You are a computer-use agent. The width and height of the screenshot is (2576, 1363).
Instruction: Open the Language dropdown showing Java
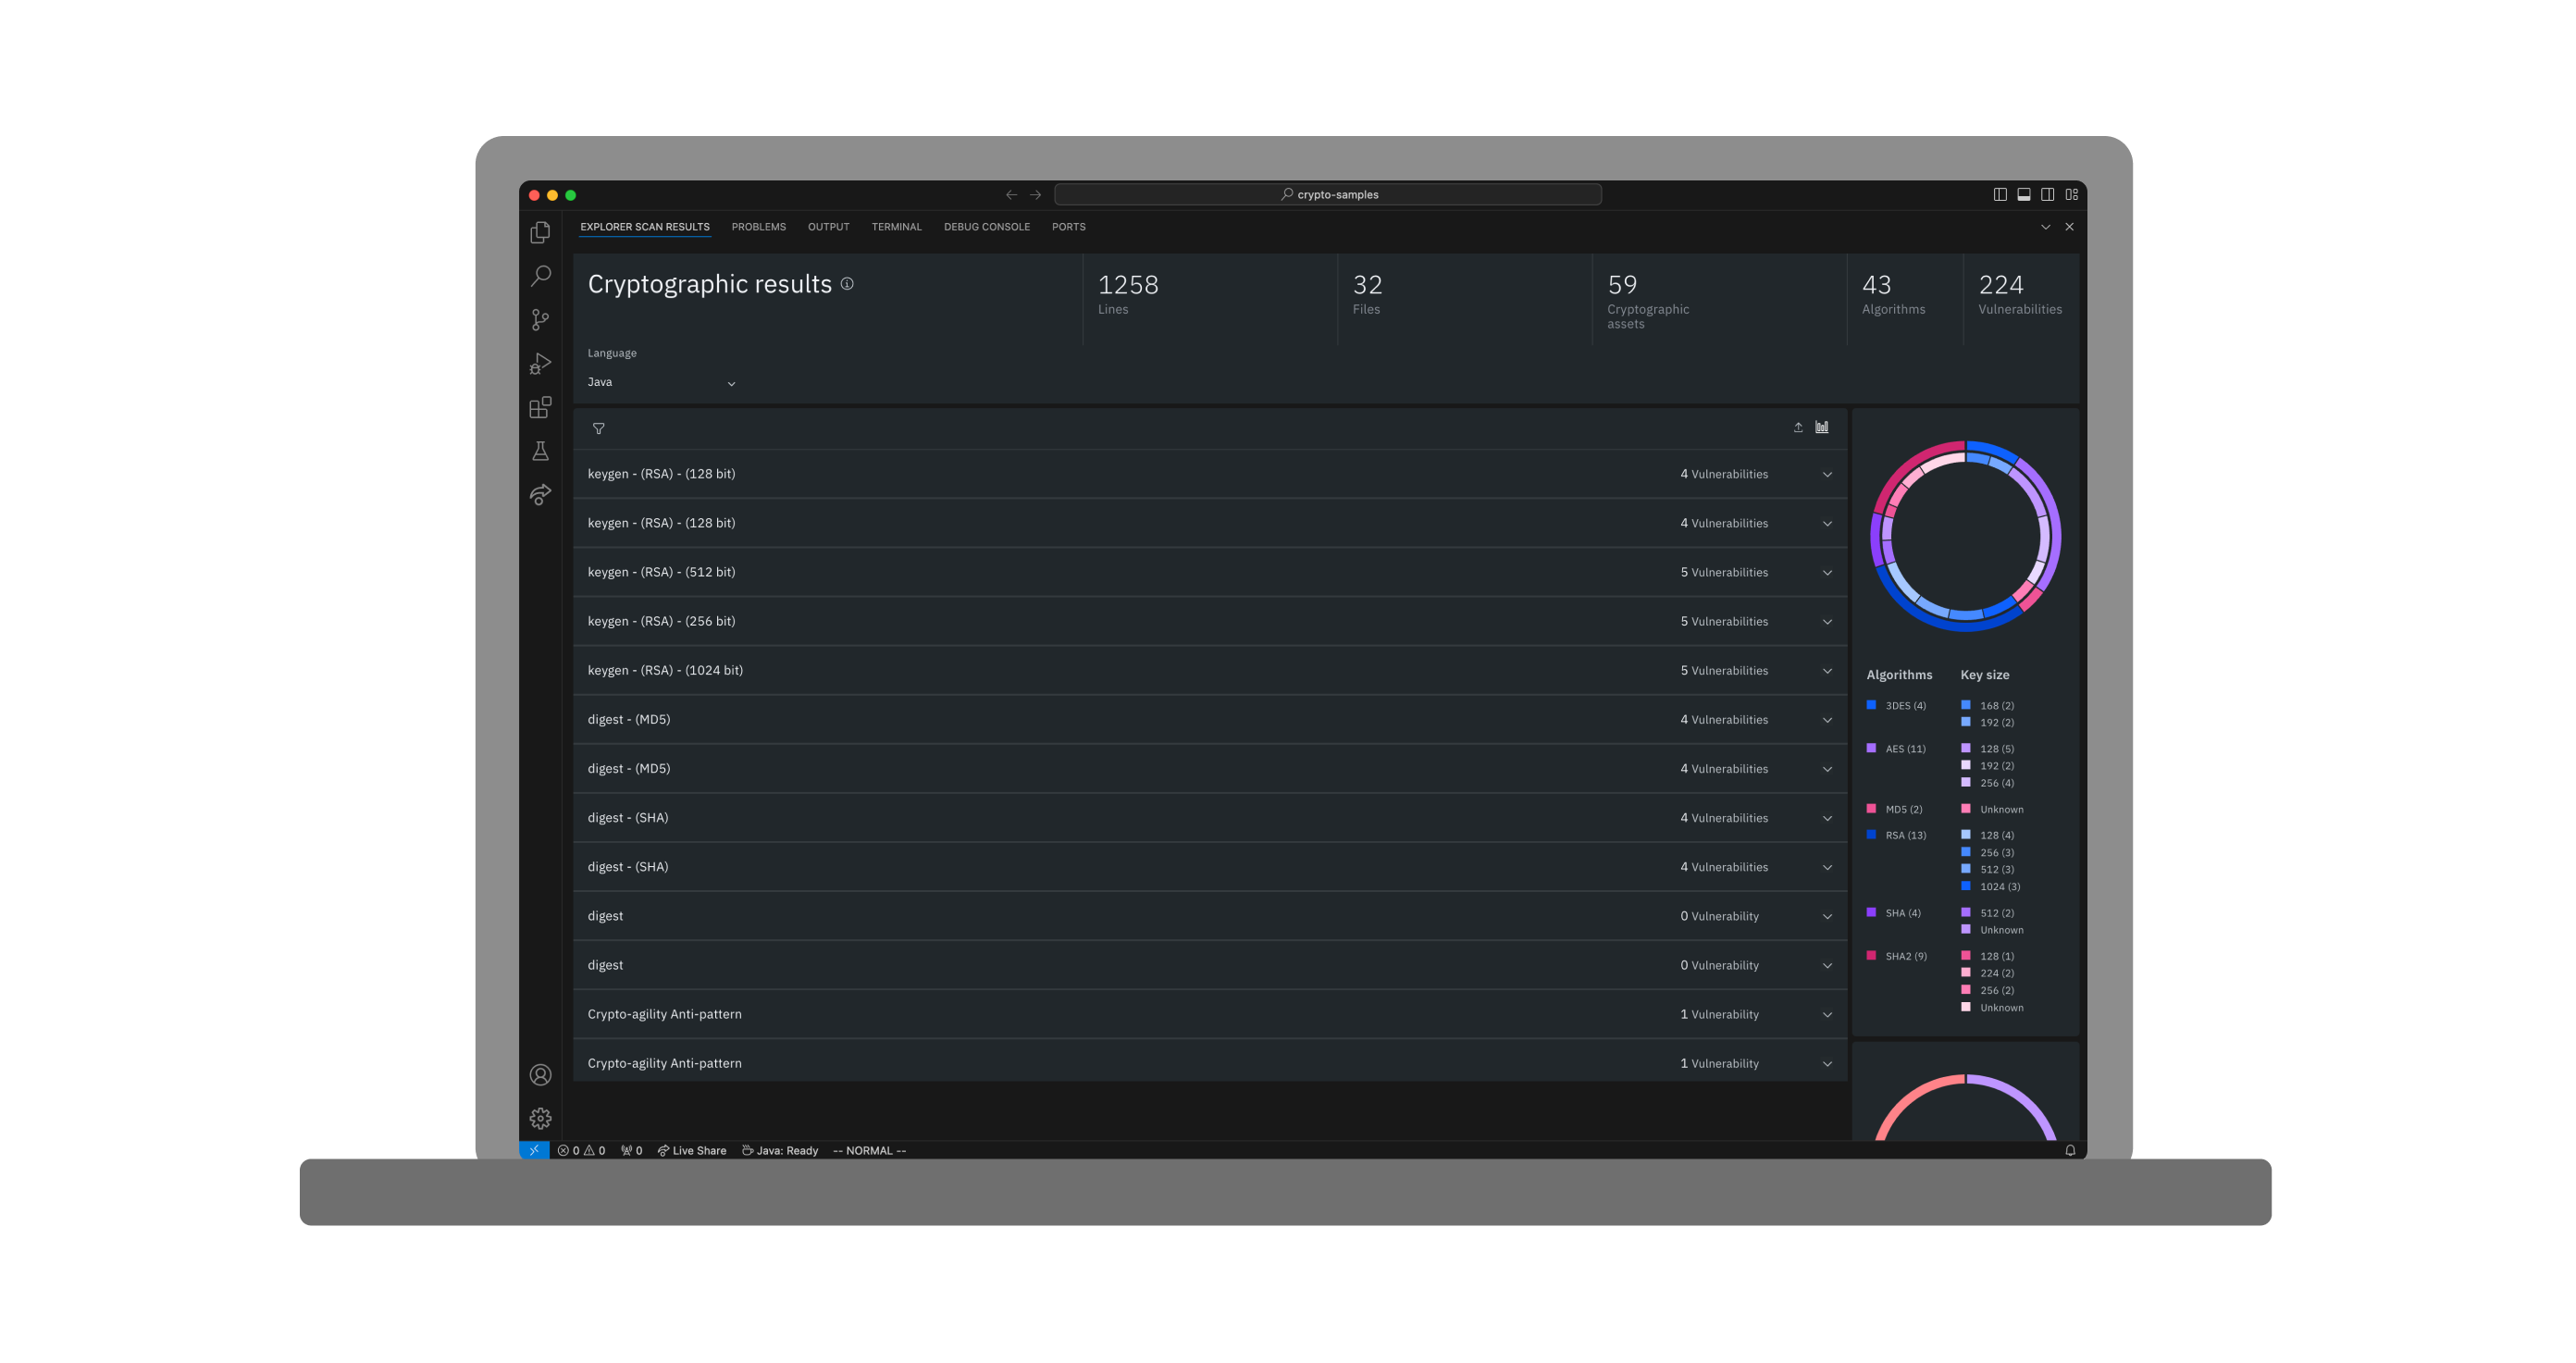point(661,382)
